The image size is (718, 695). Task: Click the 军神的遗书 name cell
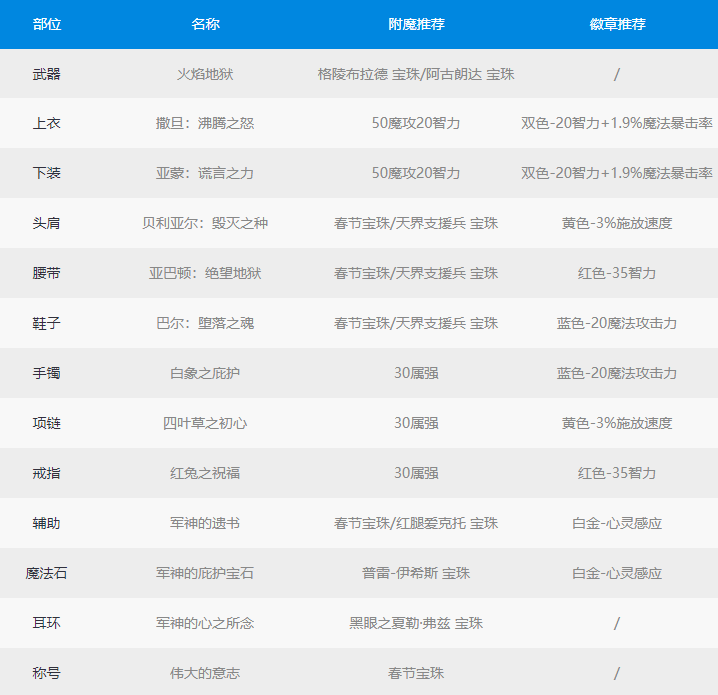click(x=205, y=522)
